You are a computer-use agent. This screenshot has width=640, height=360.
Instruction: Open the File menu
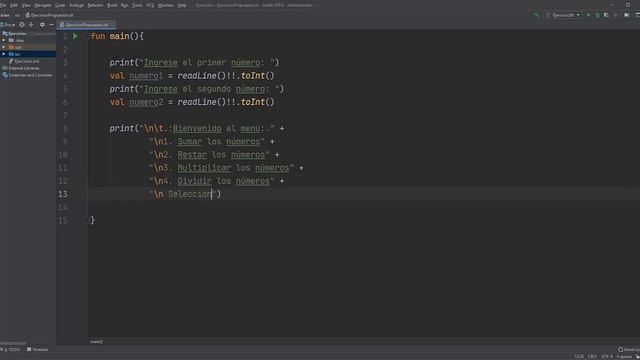pos(3,5)
